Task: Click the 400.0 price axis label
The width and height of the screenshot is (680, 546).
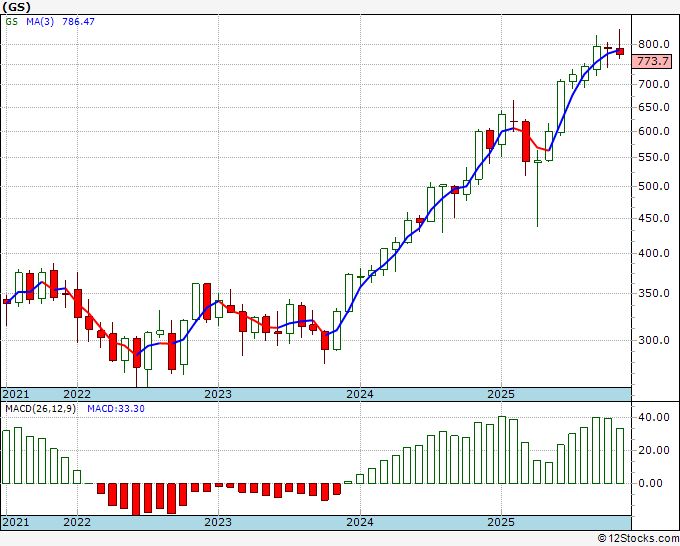Action: (654, 253)
